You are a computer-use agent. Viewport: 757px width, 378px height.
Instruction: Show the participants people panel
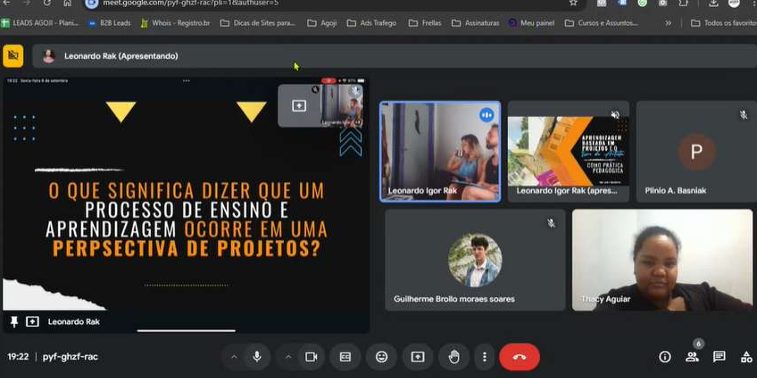click(692, 357)
